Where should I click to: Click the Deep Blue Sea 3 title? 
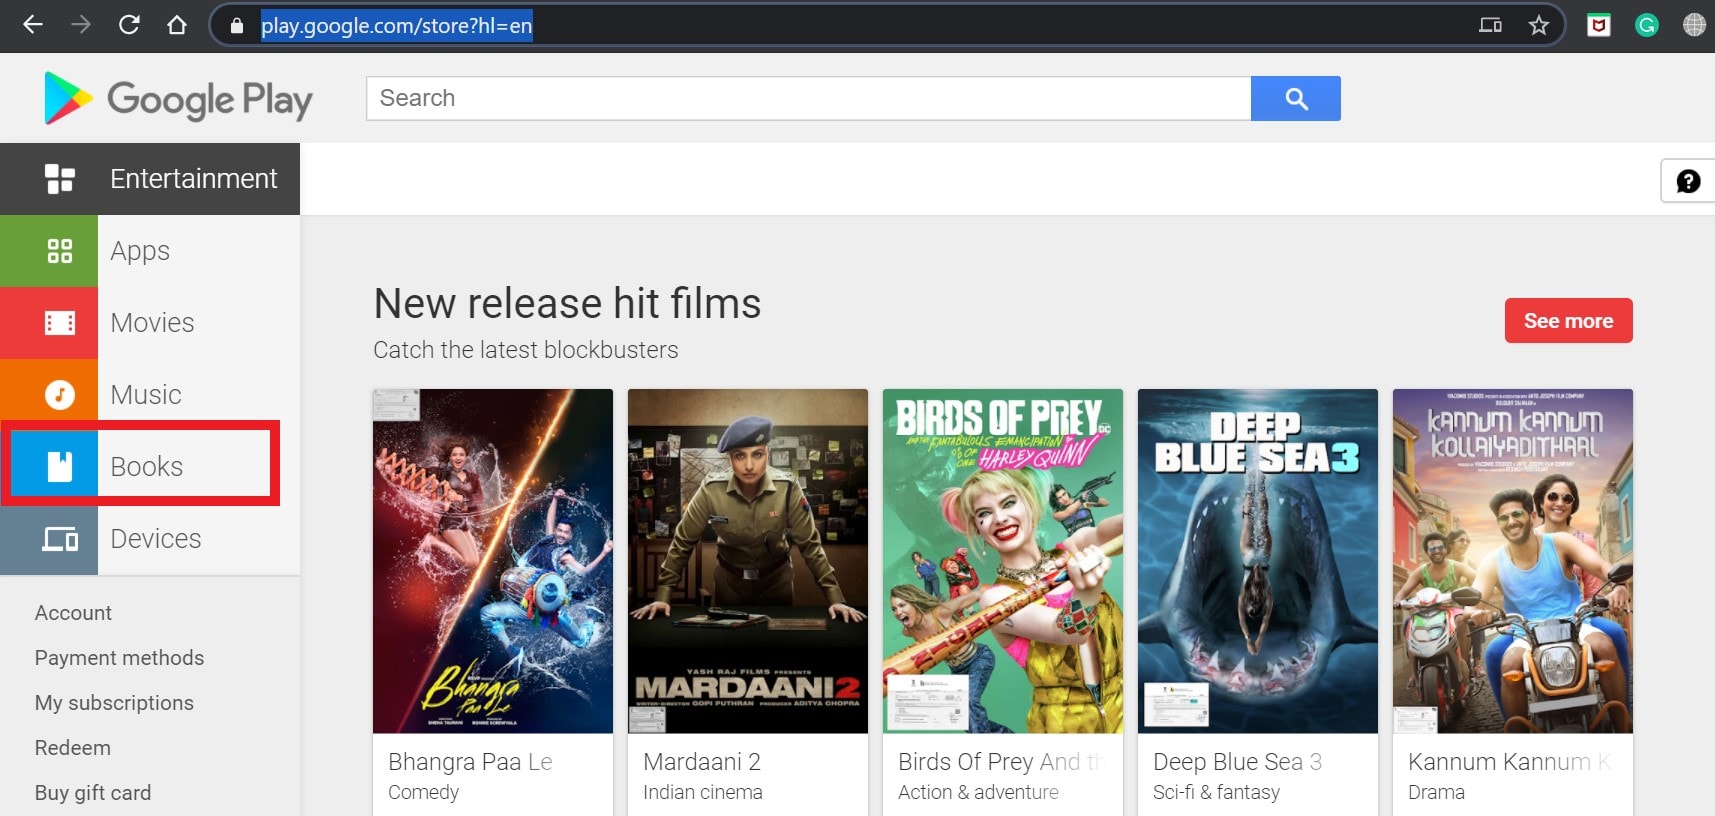point(1237,762)
